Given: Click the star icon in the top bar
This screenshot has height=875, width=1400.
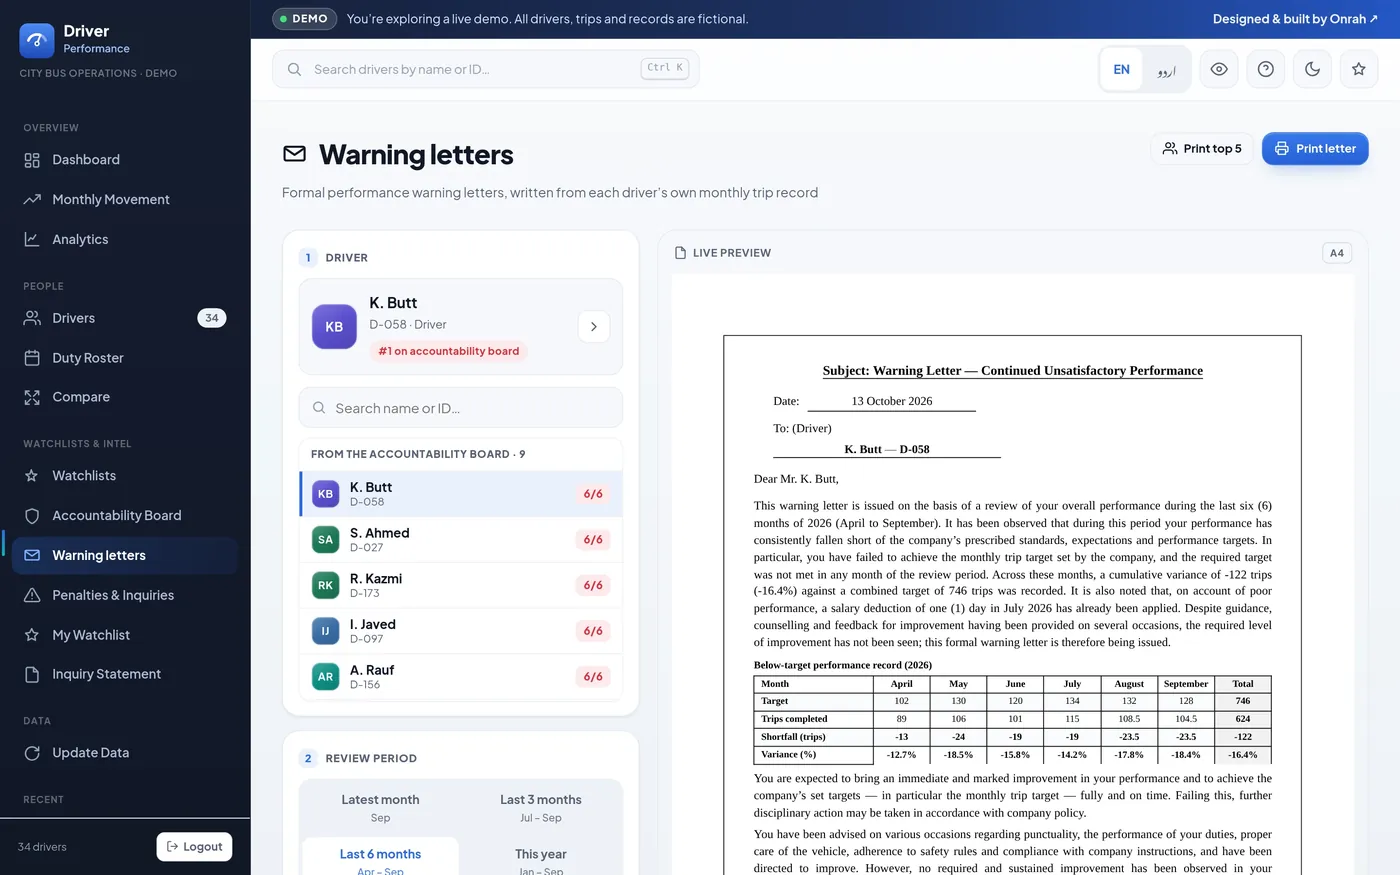Looking at the screenshot, I should pyautogui.click(x=1358, y=69).
